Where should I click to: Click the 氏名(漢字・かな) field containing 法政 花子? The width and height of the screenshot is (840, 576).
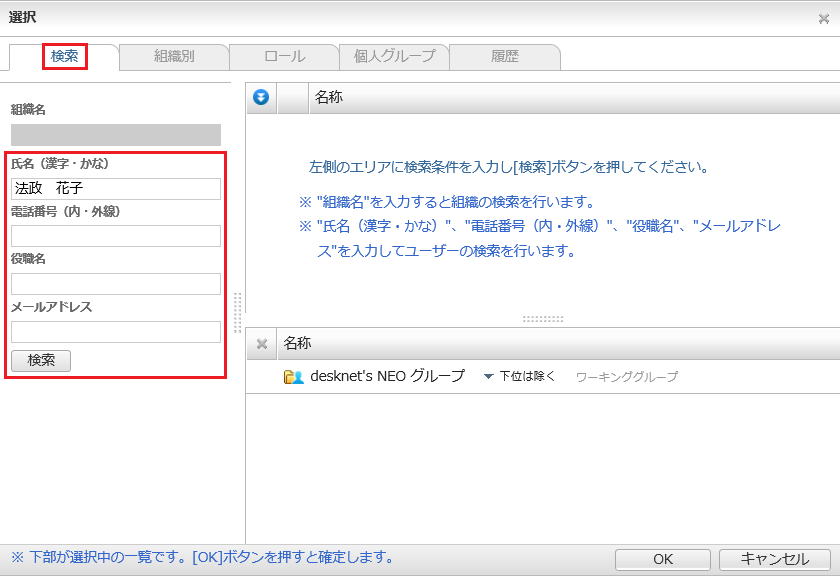click(x=116, y=189)
